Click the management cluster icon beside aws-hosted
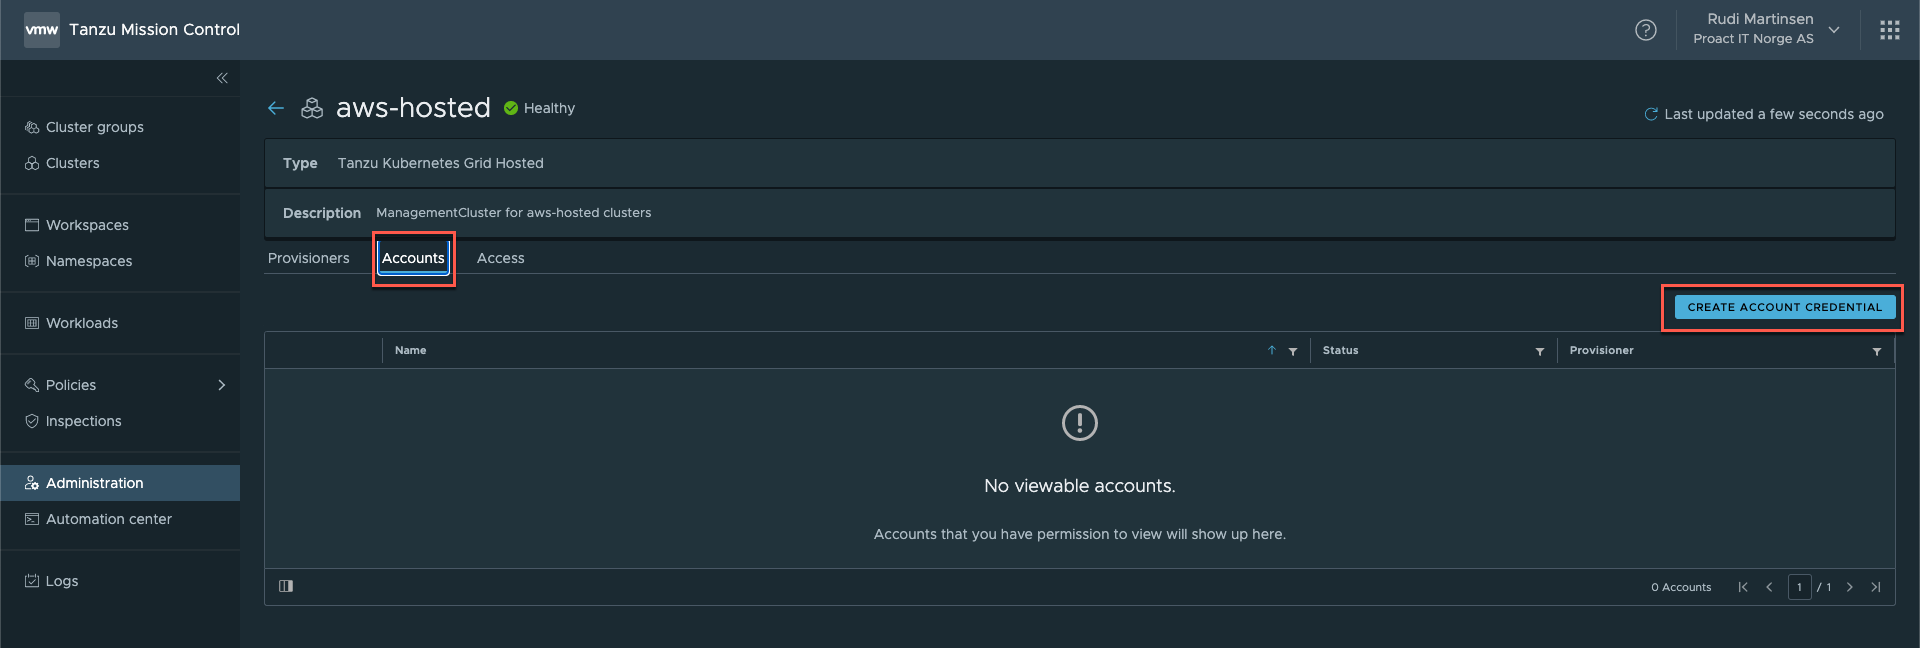Viewport: 1920px width, 648px height. (312, 108)
